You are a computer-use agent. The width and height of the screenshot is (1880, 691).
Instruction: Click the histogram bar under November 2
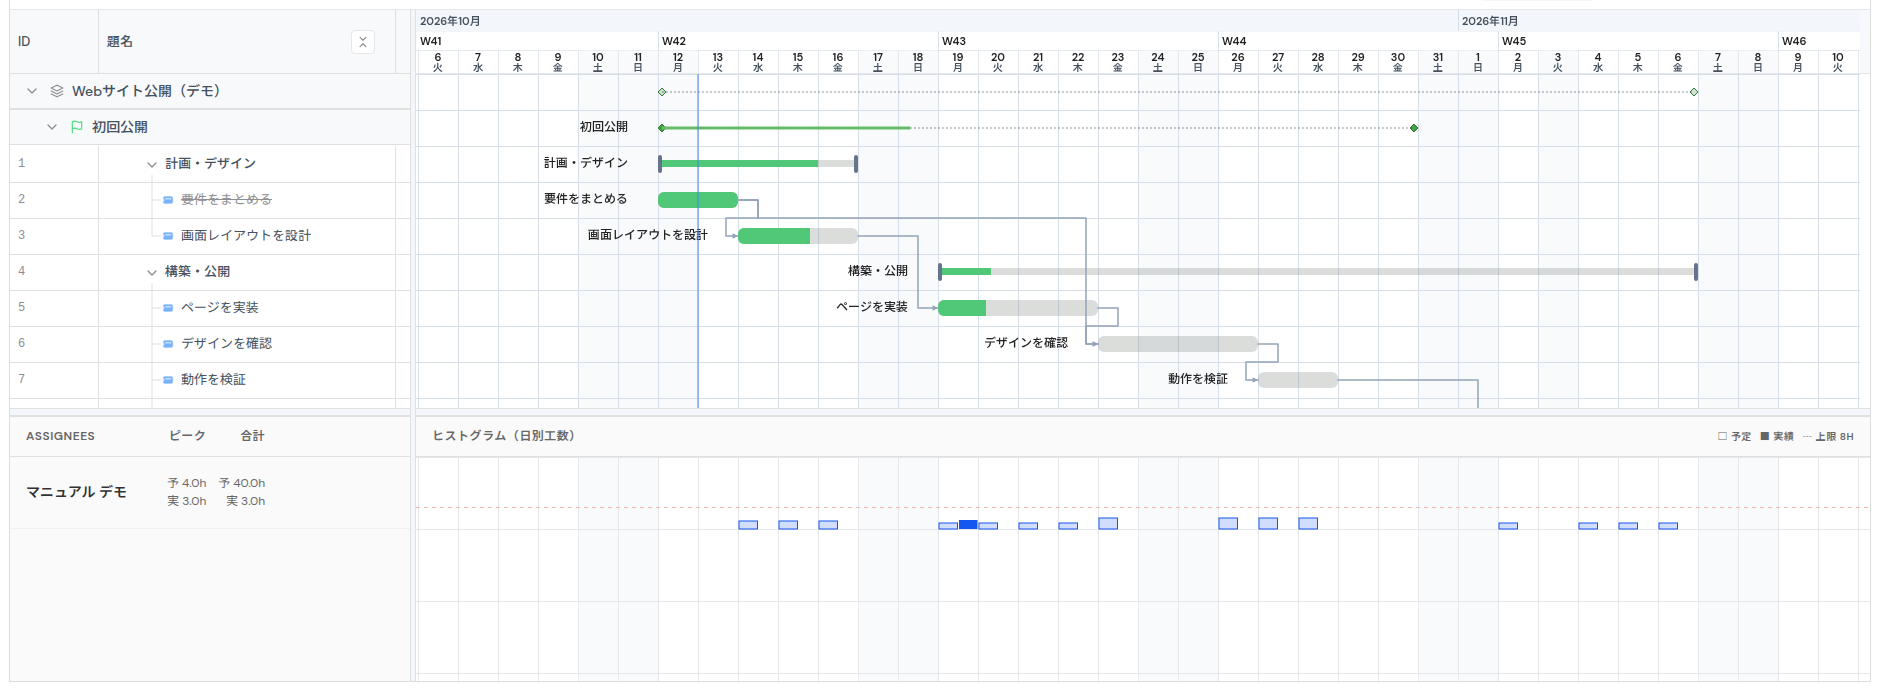pyautogui.click(x=1508, y=526)
